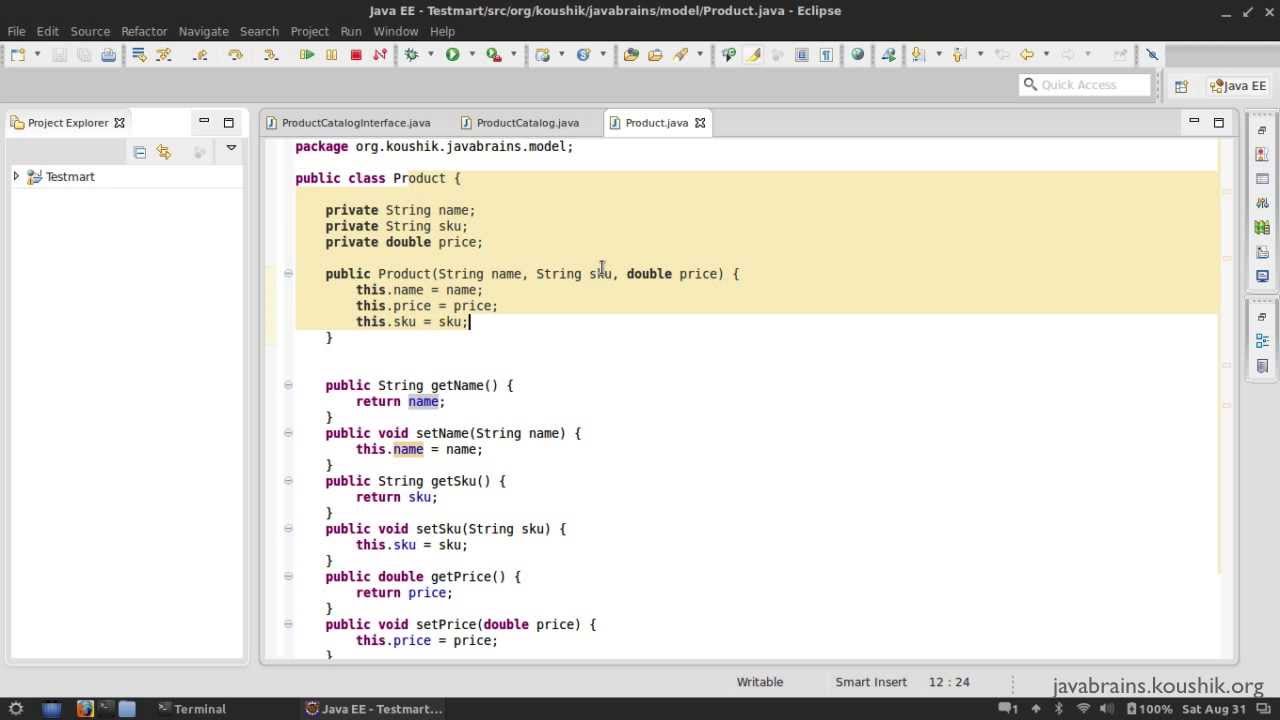Click the Disconnect debug icon

tap(380, 55)
